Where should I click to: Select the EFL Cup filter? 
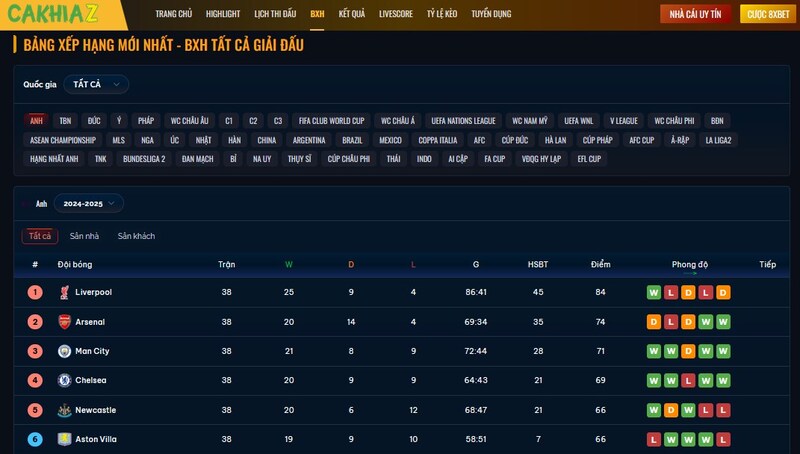click(589, 159)
